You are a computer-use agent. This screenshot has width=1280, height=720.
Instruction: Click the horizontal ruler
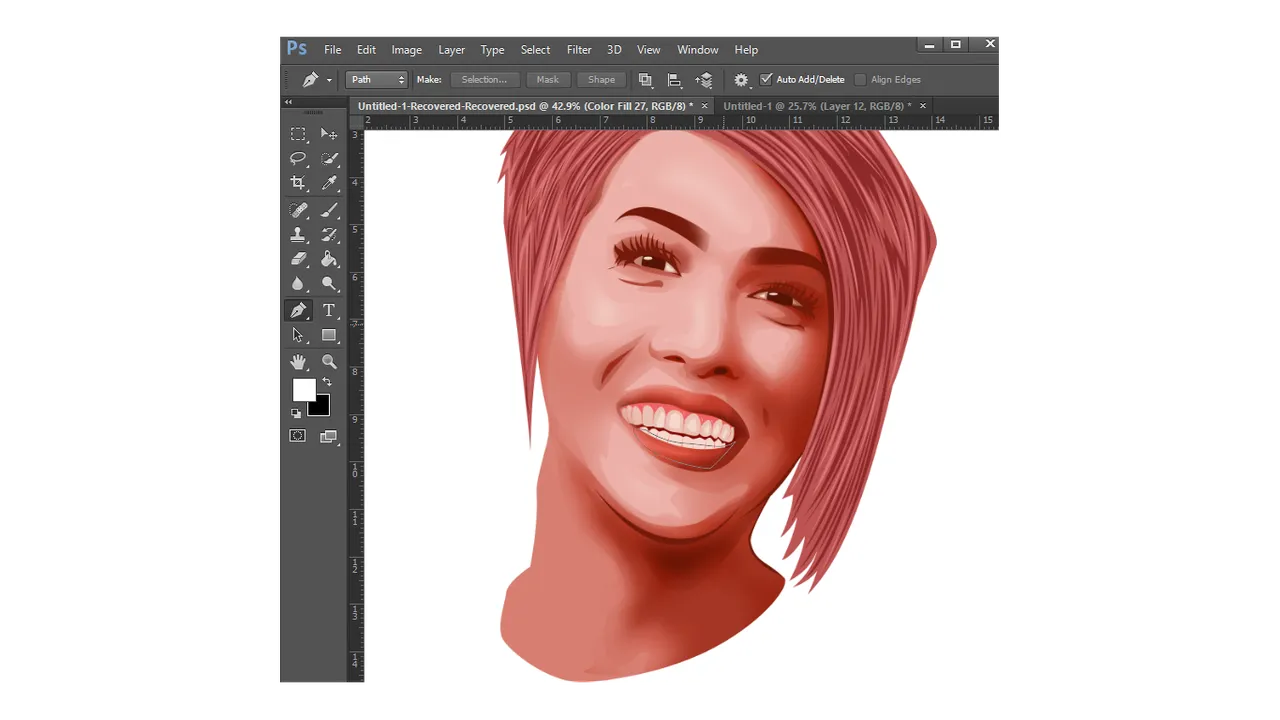(681, 121)
